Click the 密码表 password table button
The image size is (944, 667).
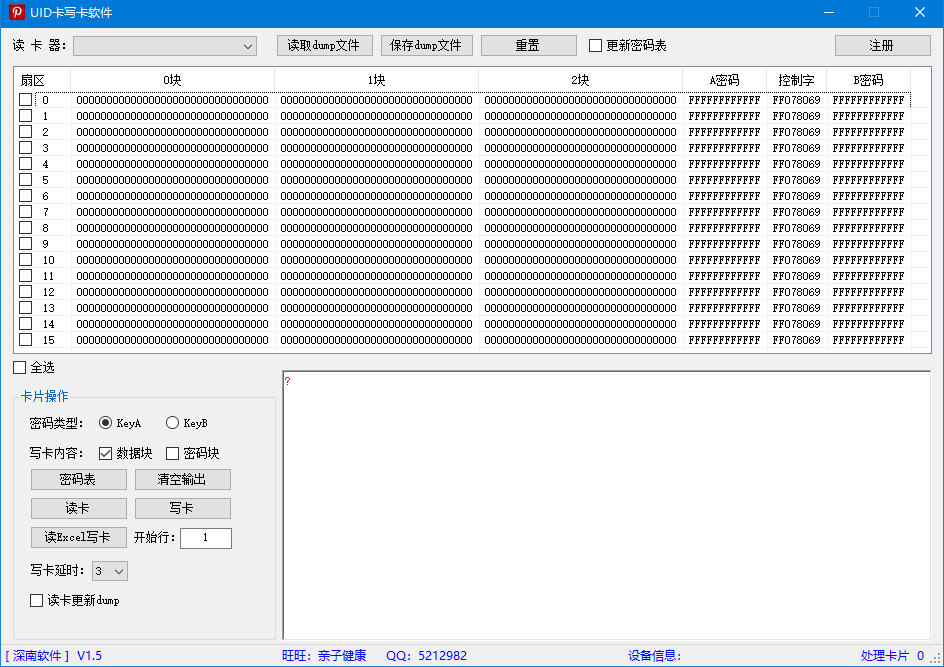pos(78,480)
